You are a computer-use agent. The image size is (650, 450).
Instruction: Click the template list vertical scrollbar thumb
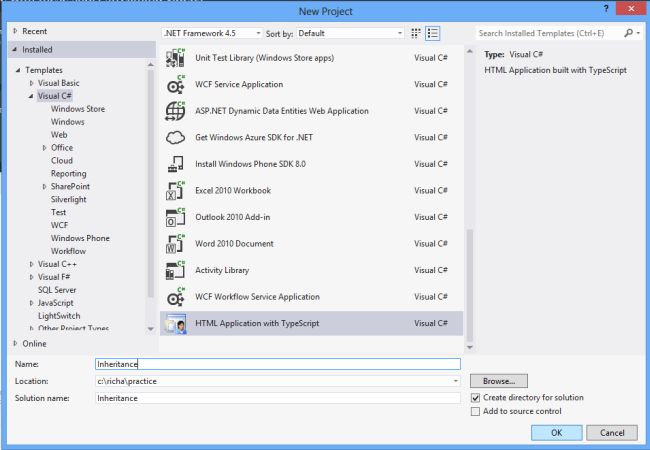[470, 285]
